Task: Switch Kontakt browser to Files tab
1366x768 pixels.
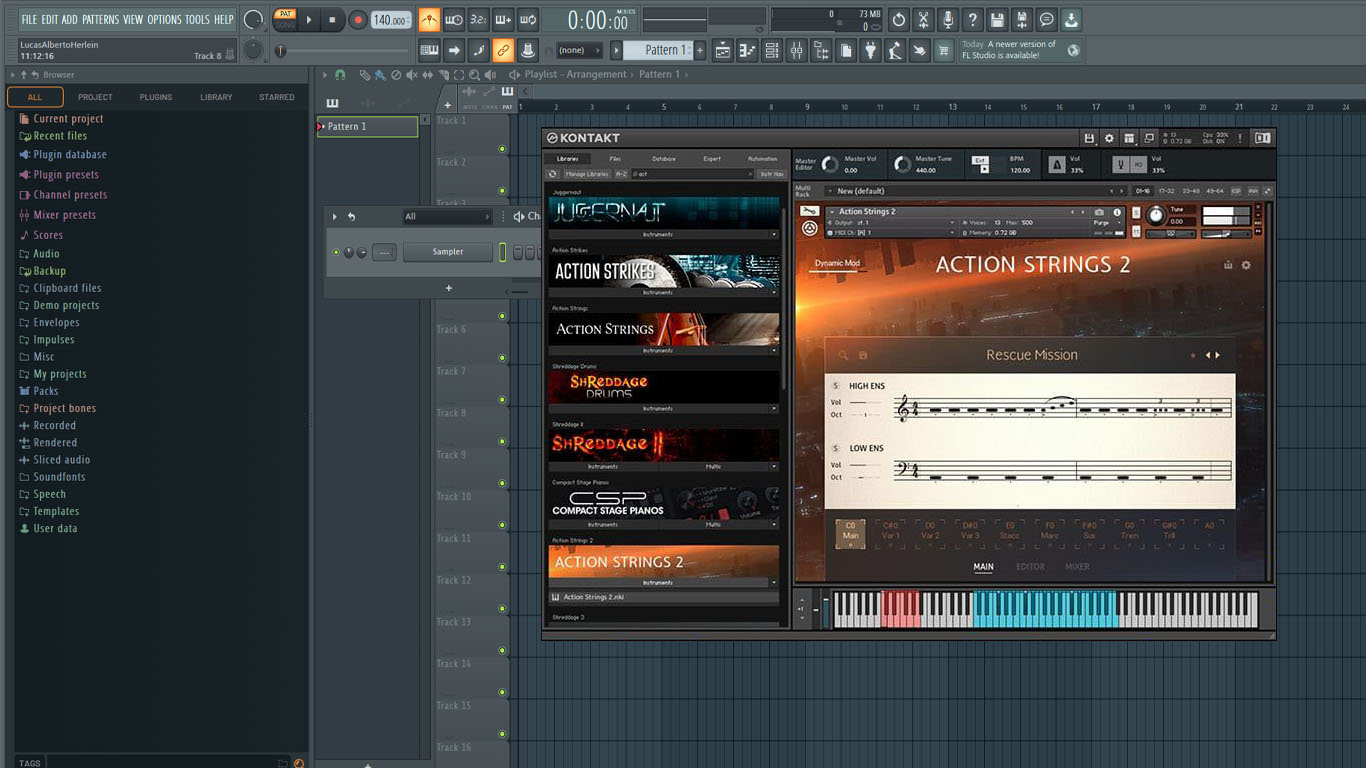Action: (x=615, y=158)
